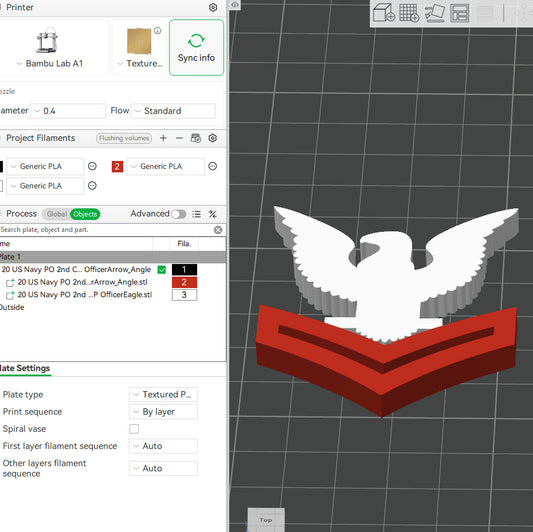Viewport: 533px width, 532px height.
Task: Edit third Generic PLA filament preset
Action: coord(92,186)
